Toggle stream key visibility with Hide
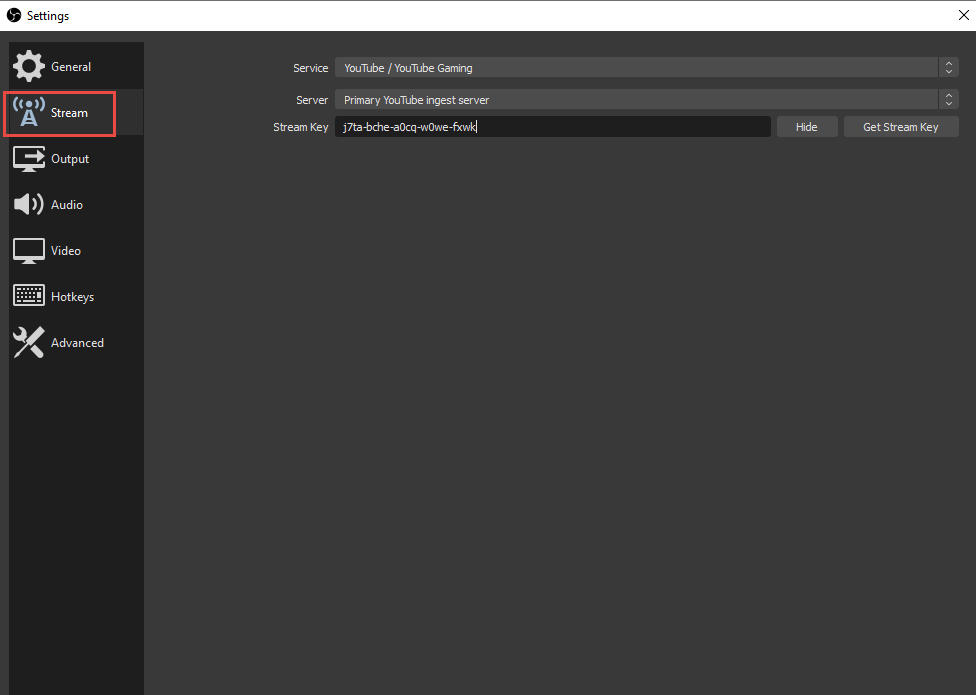Viewport: 976px width, 695px height. coord(806,127)
